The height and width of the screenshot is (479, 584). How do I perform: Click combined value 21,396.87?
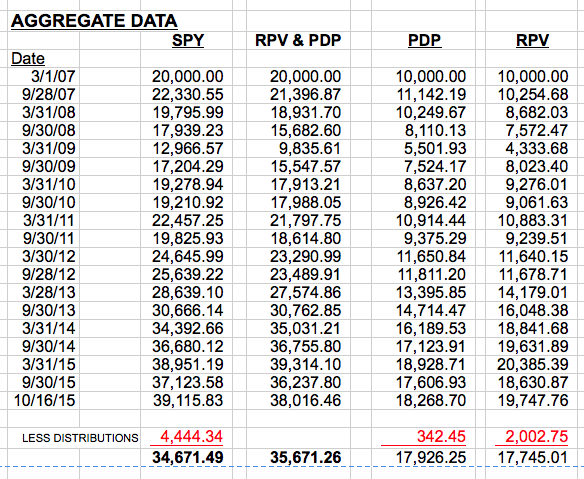click(x=305, y=94)
